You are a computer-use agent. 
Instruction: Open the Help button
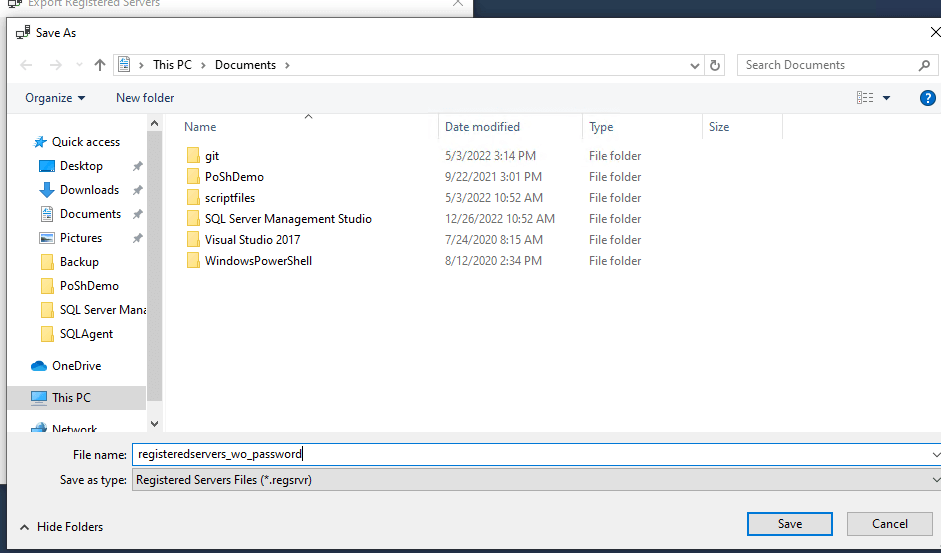[x=927, y=98]
